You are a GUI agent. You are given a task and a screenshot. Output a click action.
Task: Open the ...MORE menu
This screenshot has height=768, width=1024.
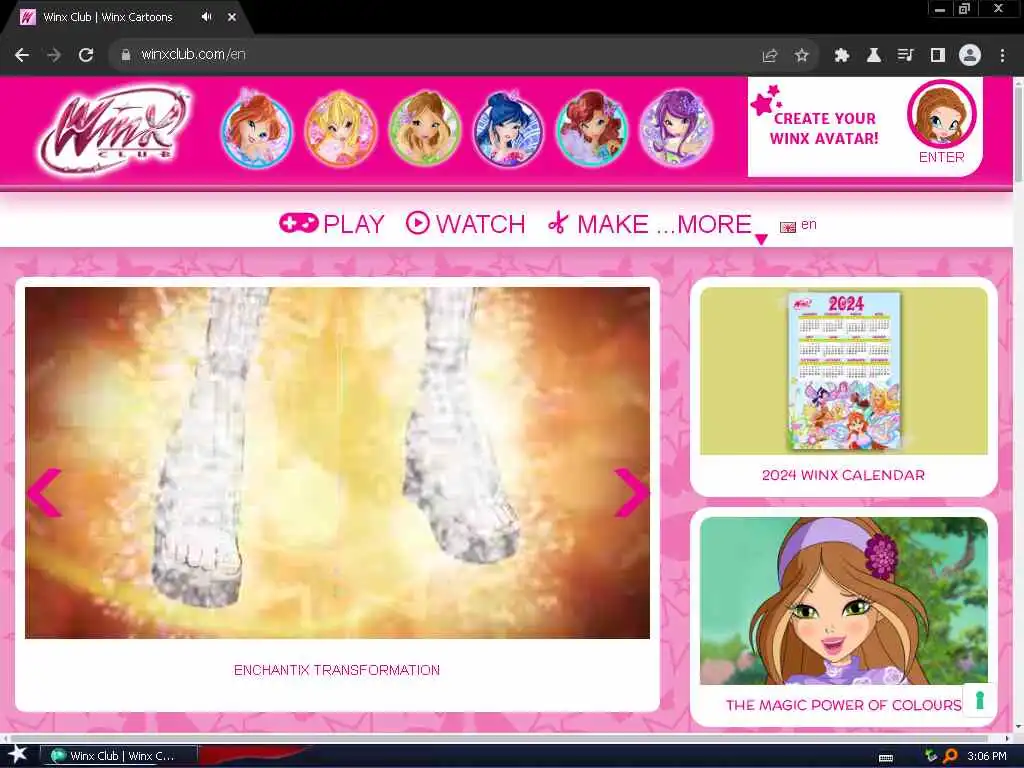704,224
